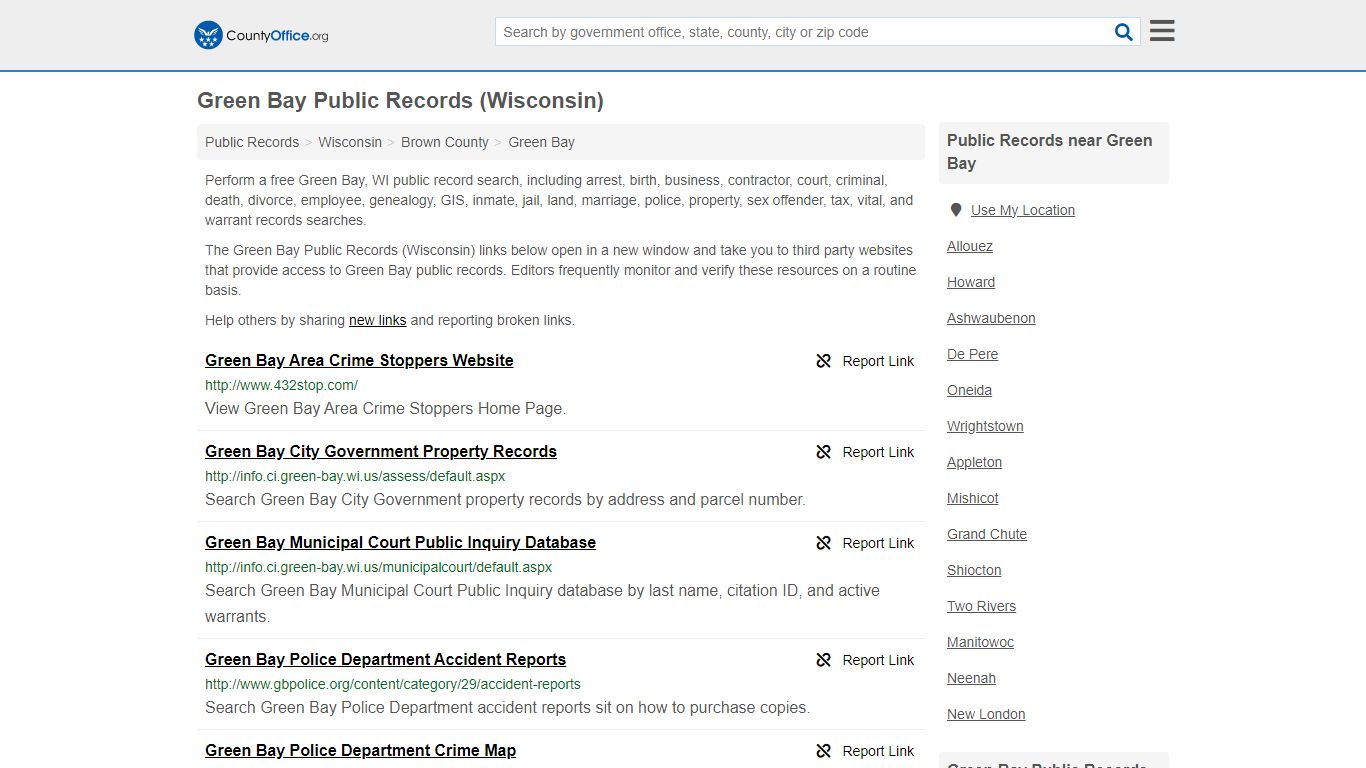Viewport: 1366px width, 768px height.
Task: Open Ashwaubenon public records
Action: [991, 318]
